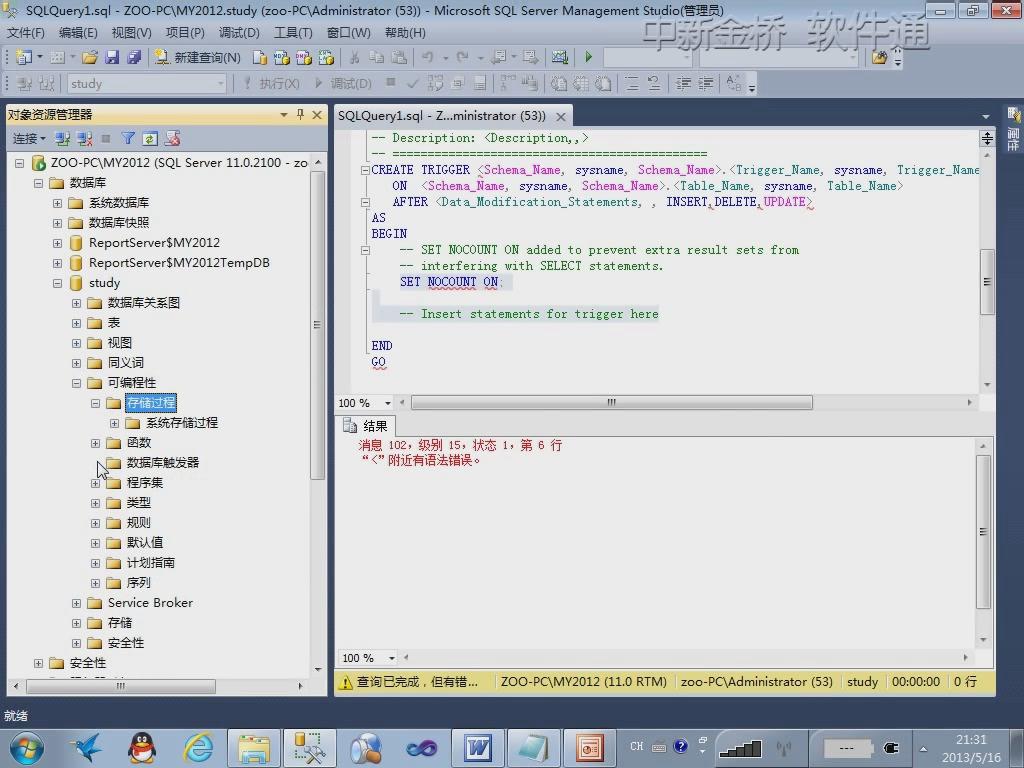
Task: Collapse the CREATE TRIGGER code outline block
Action: pyautogui.click(x=365, y=170)
